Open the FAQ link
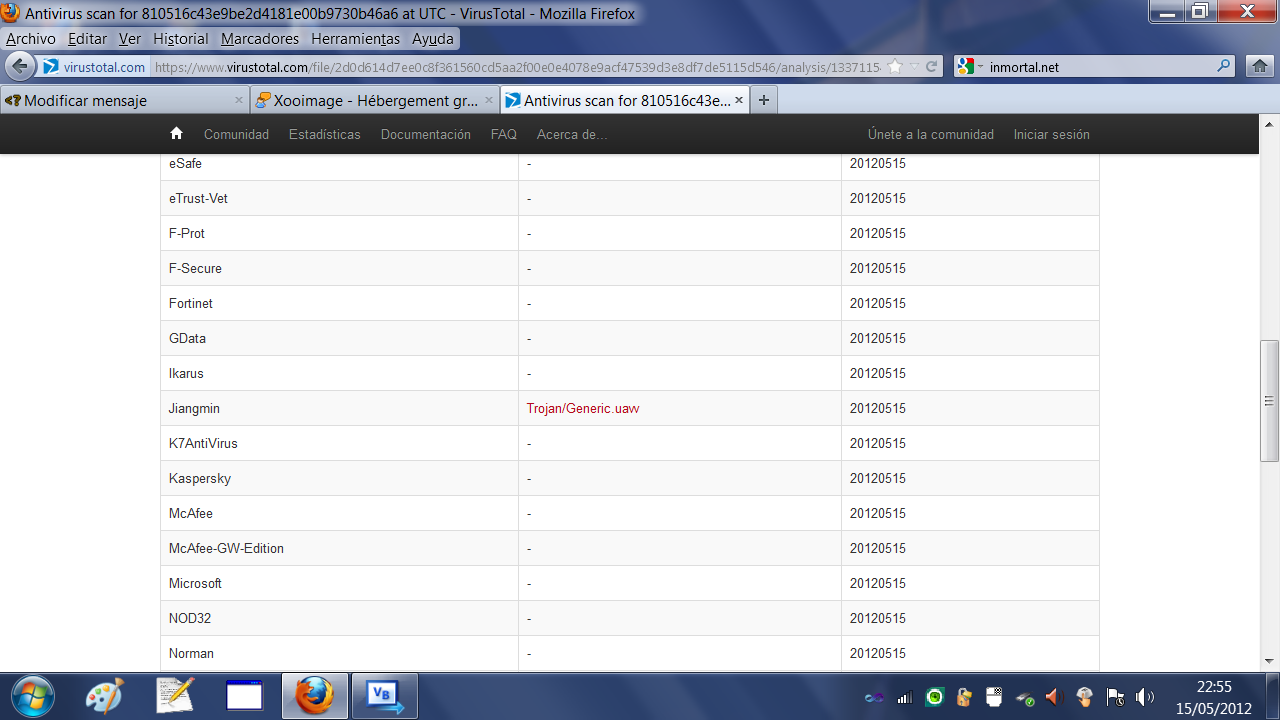 coord(504,134)
